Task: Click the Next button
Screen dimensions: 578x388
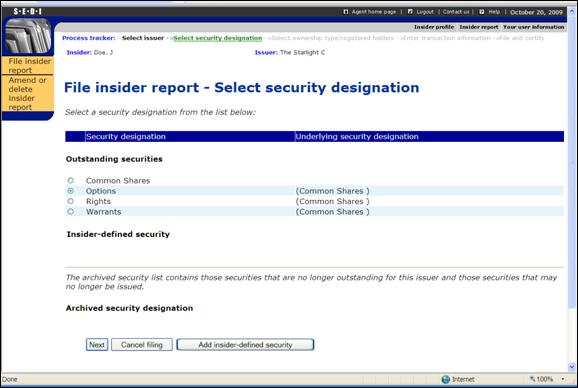Action: [97, 345]
